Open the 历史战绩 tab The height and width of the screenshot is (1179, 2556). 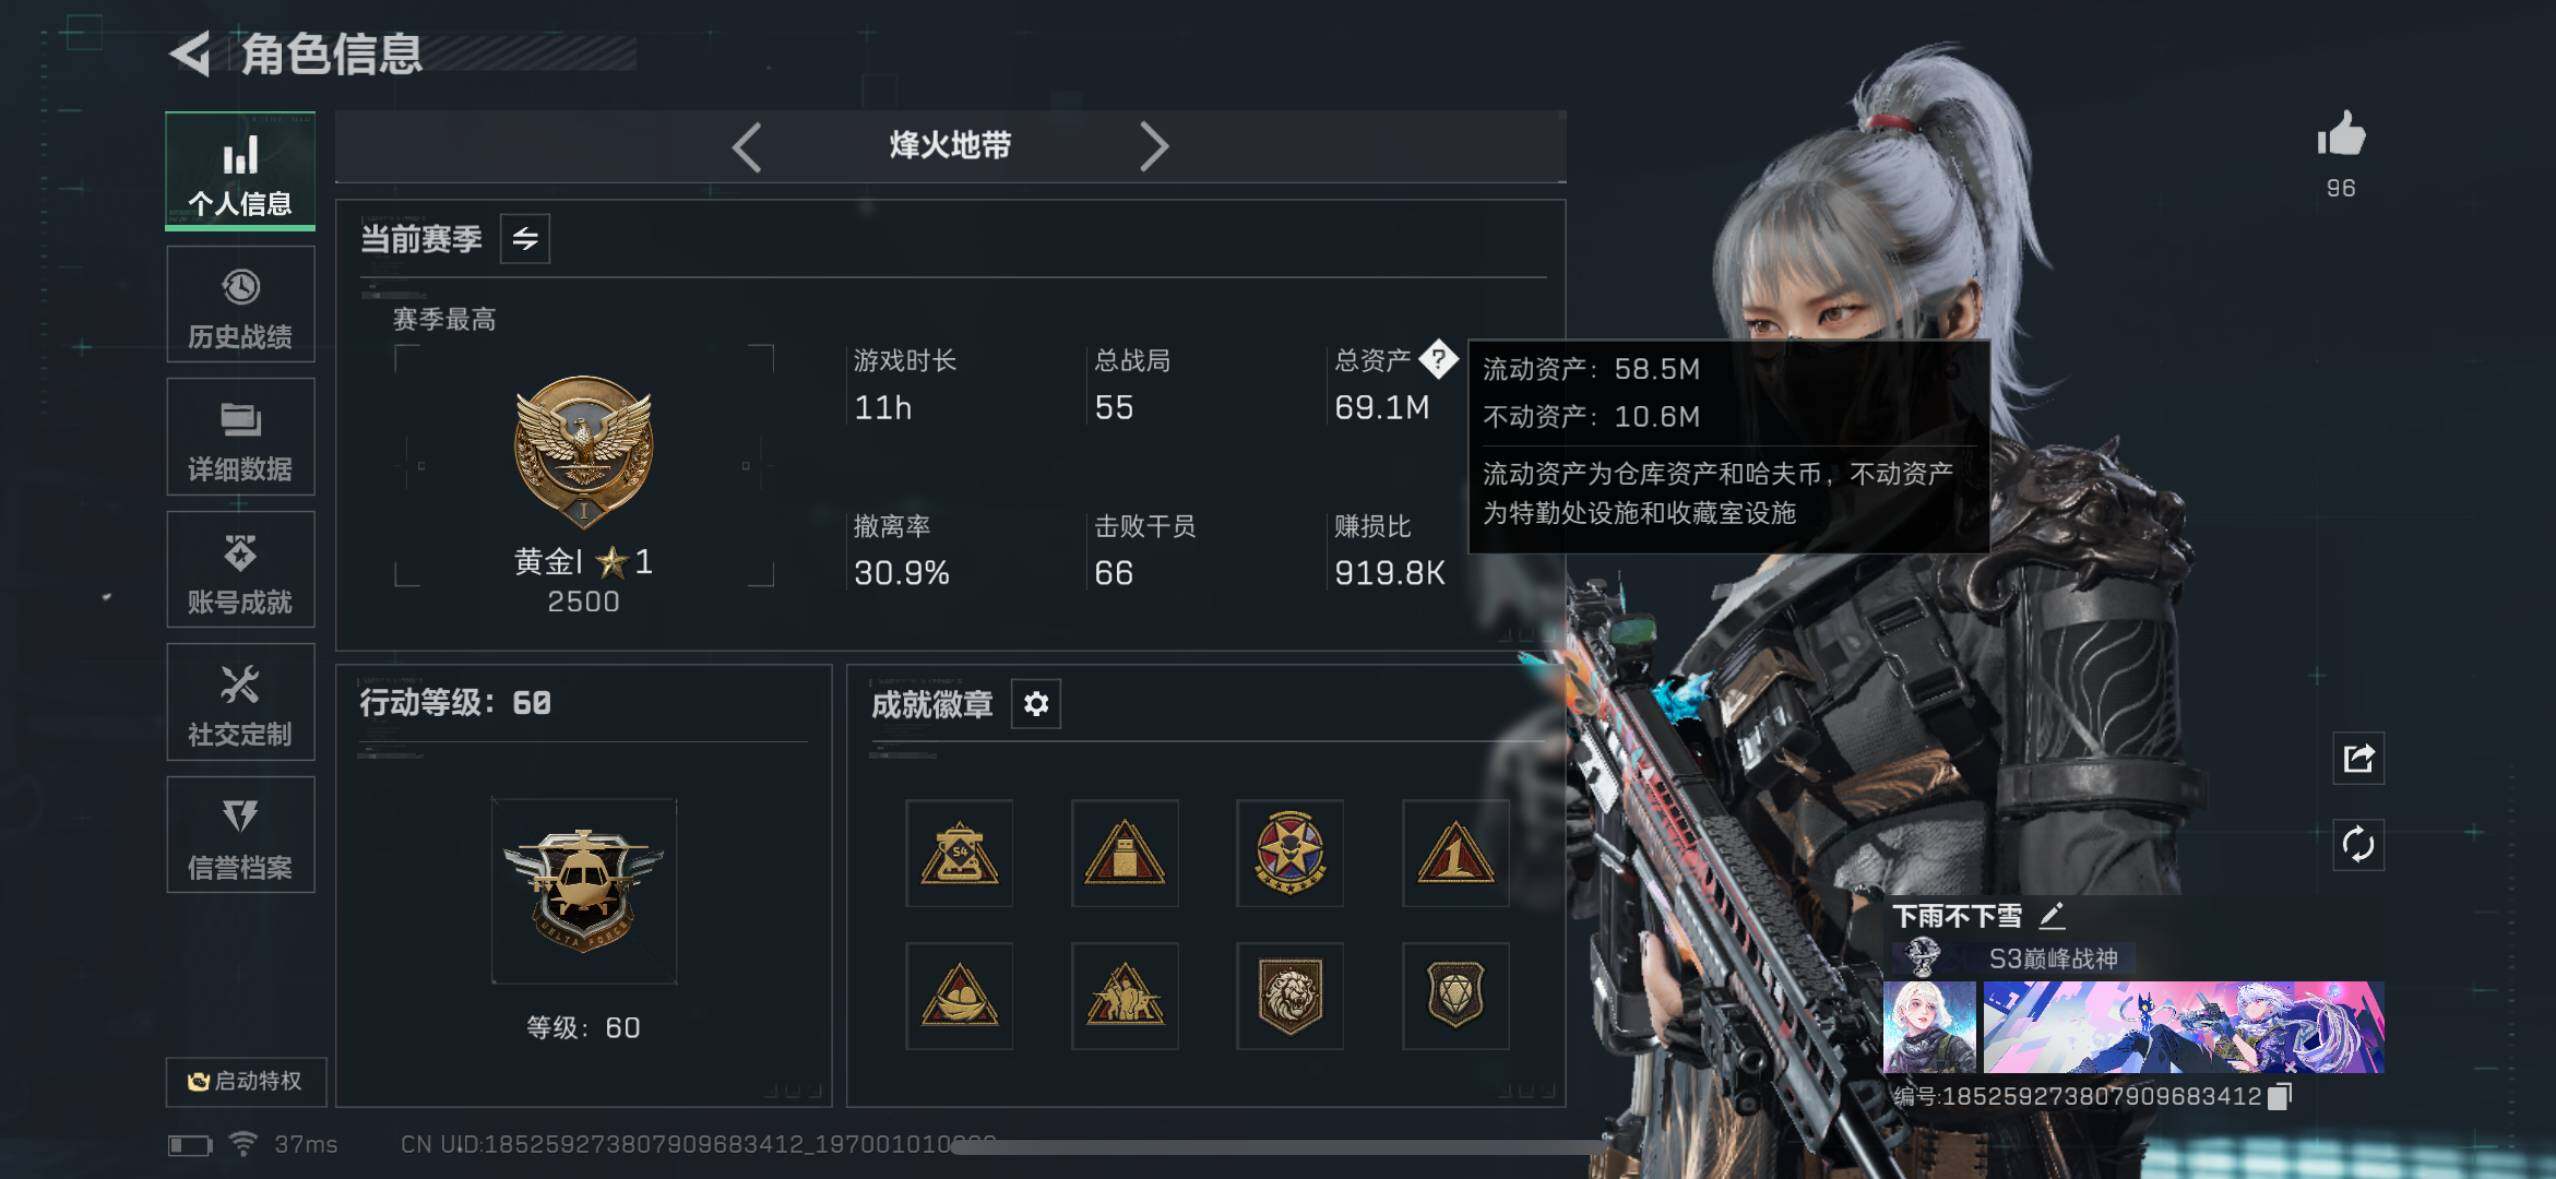pos(240,305)
